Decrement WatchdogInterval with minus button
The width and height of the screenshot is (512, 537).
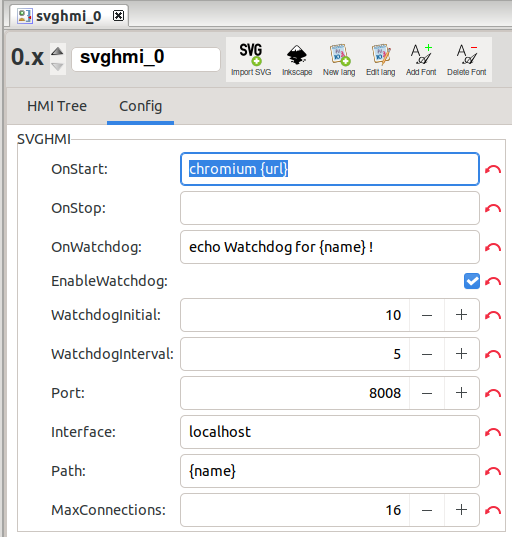click(x=427, y=354)
